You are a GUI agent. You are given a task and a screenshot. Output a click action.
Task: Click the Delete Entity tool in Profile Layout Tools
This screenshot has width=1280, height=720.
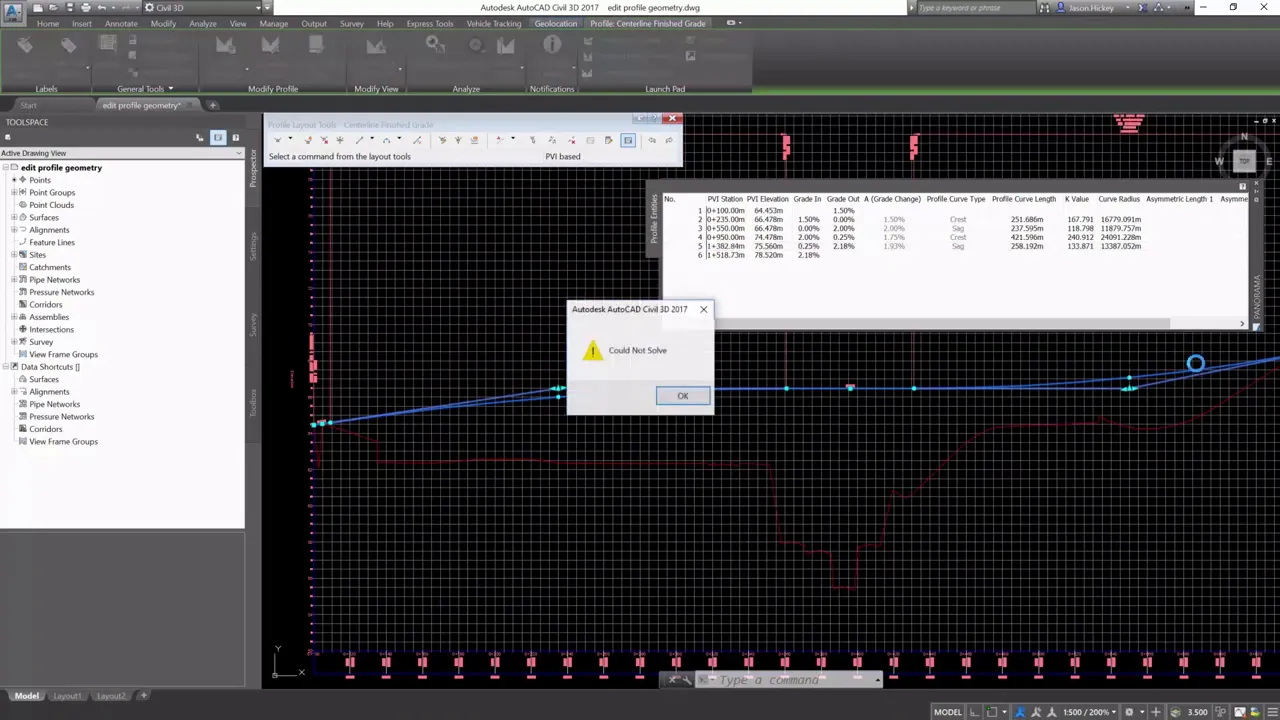point(571,140)
